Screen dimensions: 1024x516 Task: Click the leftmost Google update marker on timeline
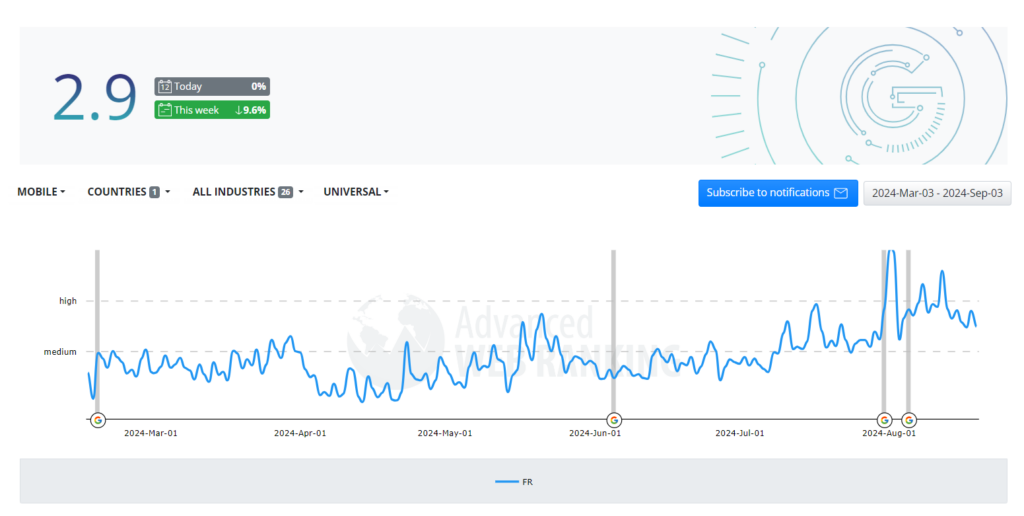[x=98, y=420]
